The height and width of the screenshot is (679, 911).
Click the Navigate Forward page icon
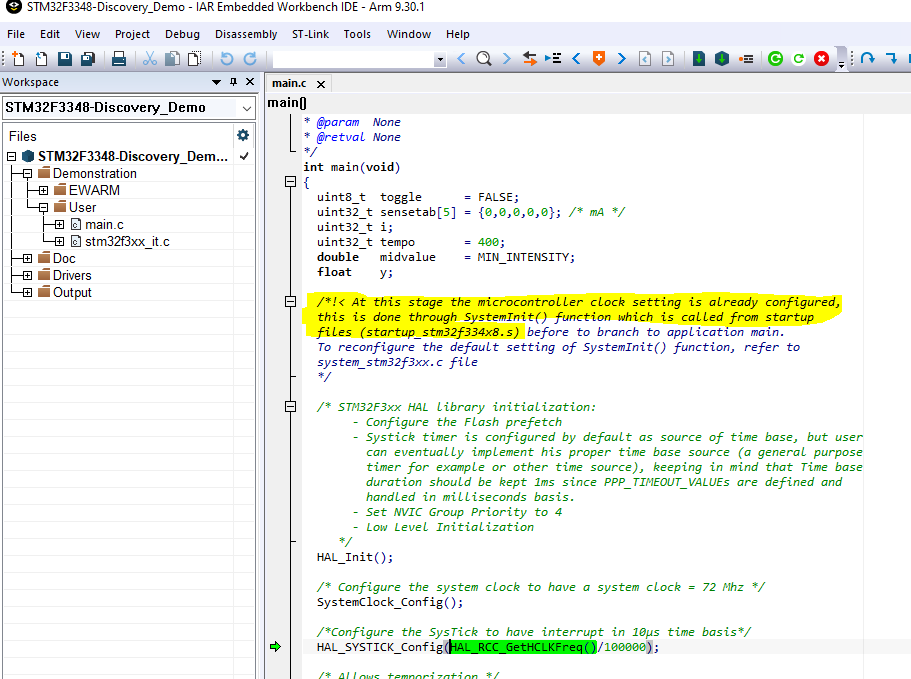coord(668,59)
